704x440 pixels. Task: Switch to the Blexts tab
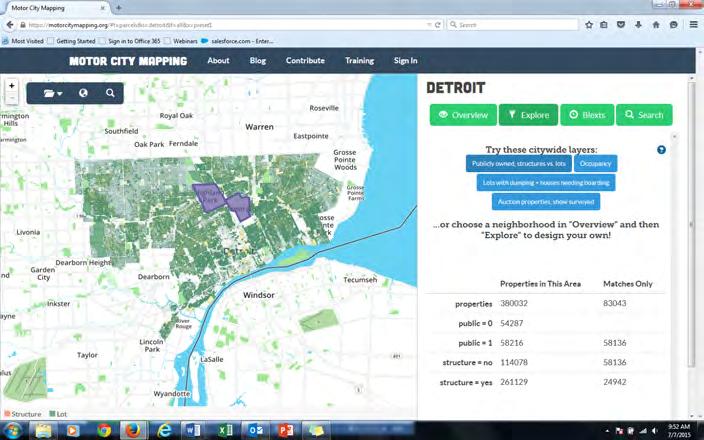pyautogui.click(x=587, y=115)
